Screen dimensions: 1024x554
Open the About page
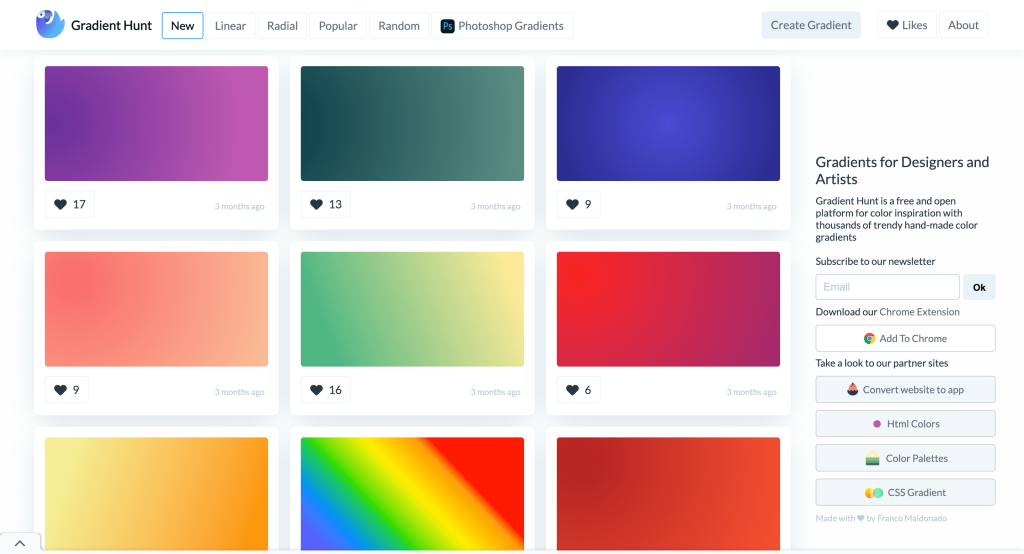point(963,25)
